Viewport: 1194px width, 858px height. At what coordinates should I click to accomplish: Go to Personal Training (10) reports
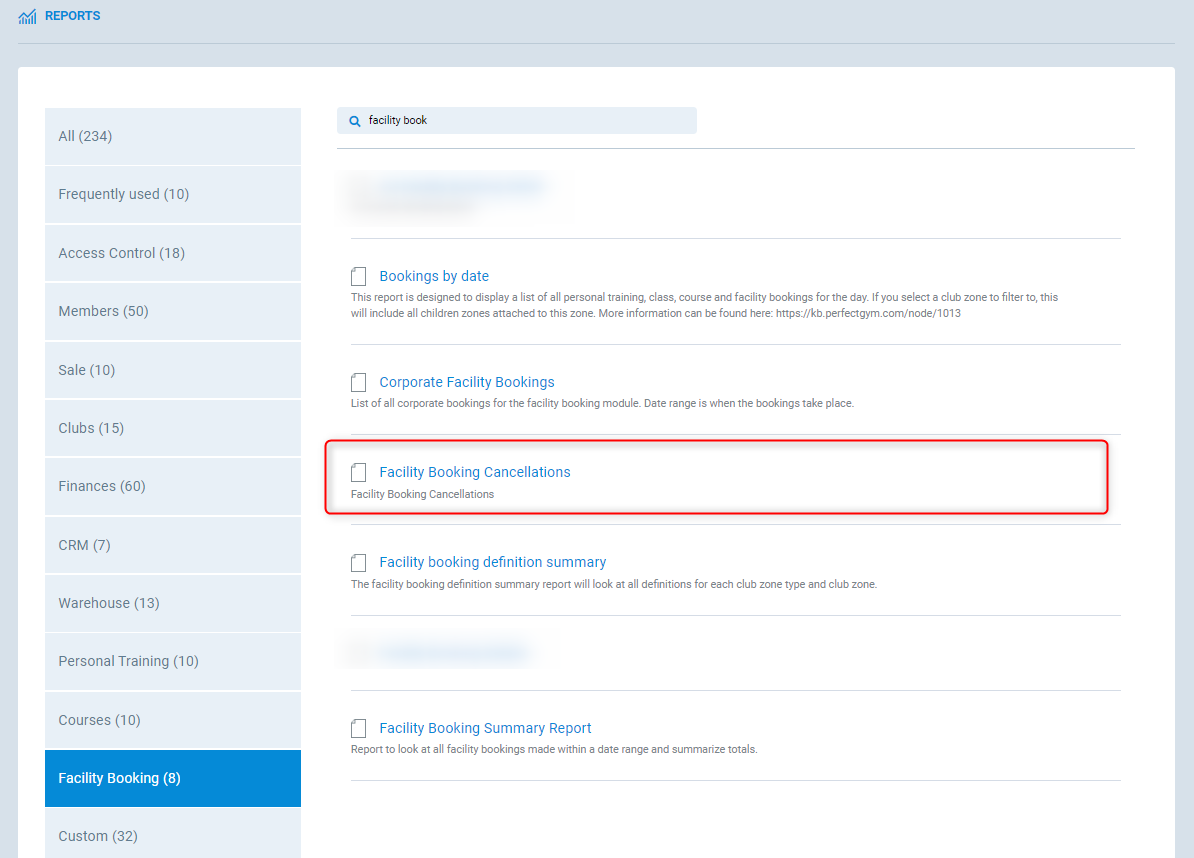172,661
